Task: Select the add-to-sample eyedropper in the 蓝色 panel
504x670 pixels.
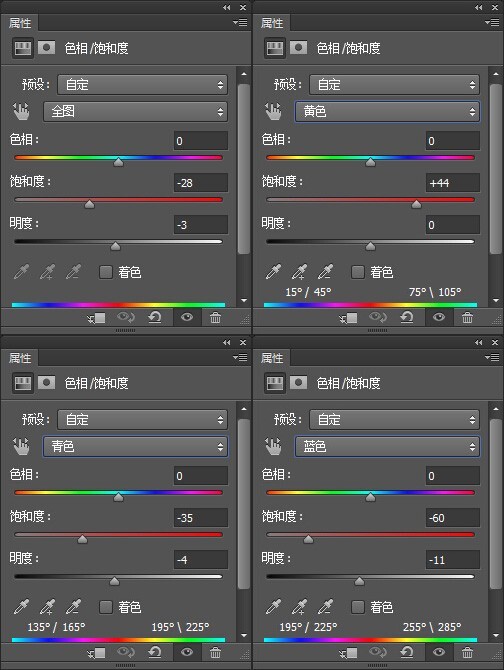Action: [x=299, y=606]
